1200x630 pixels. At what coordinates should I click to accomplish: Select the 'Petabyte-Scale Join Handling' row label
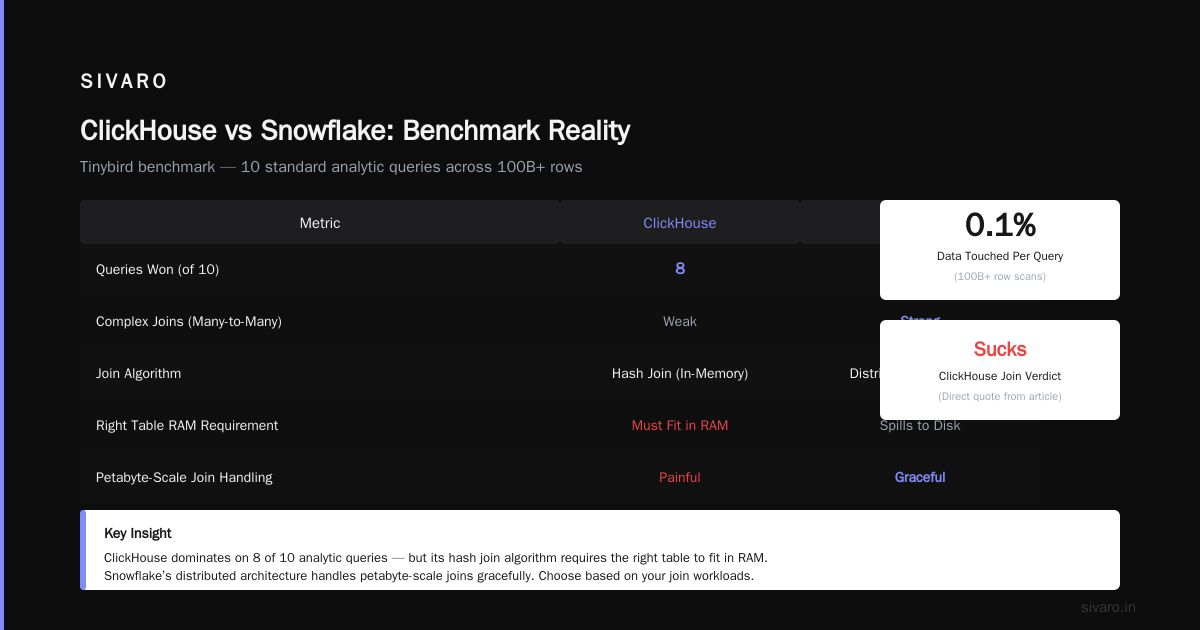click(184, 477)
